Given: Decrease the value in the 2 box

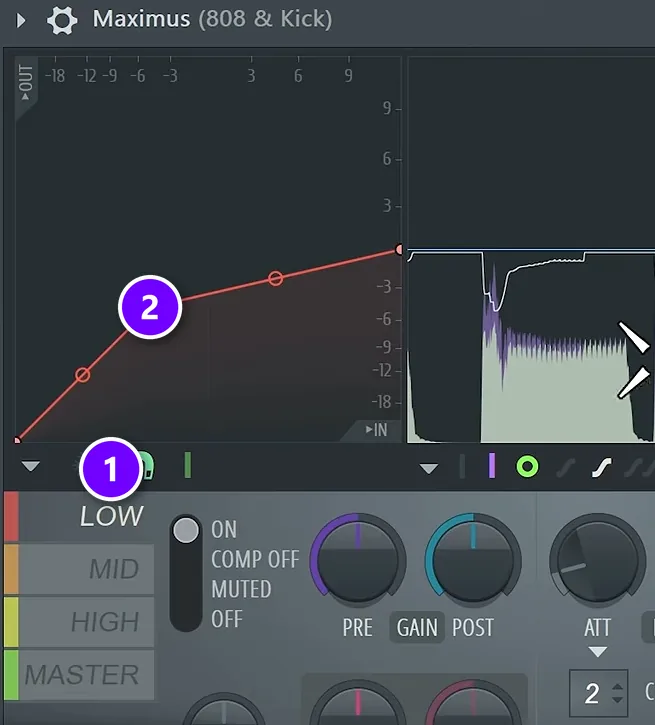Looking at the screenshot, I should pyautogui.click(x=617, y=699).
